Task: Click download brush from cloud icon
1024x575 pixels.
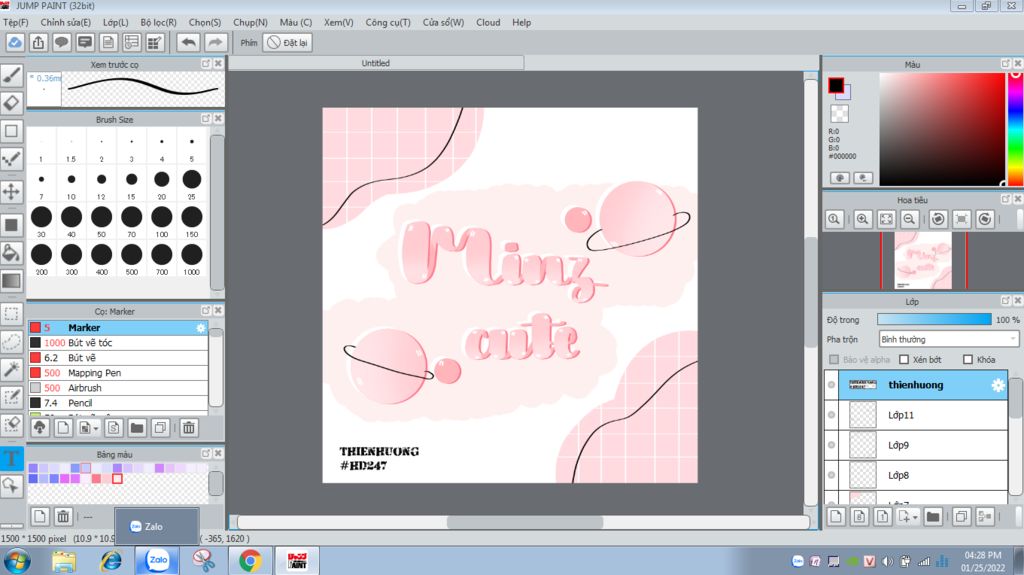Action: point(39,428)
